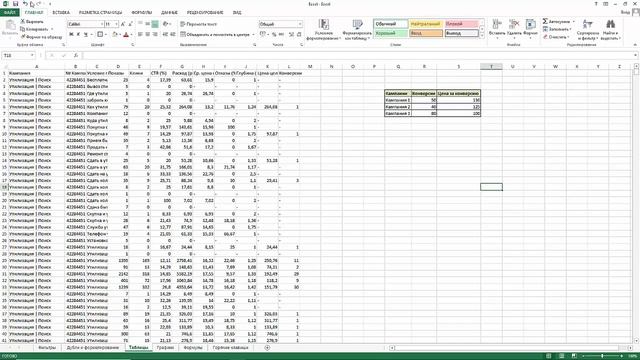Viewport: 640px width, 360px height.
Task: Click the Fill Color bucket icon
Action: pyautogui.click(x=115, y=35)
